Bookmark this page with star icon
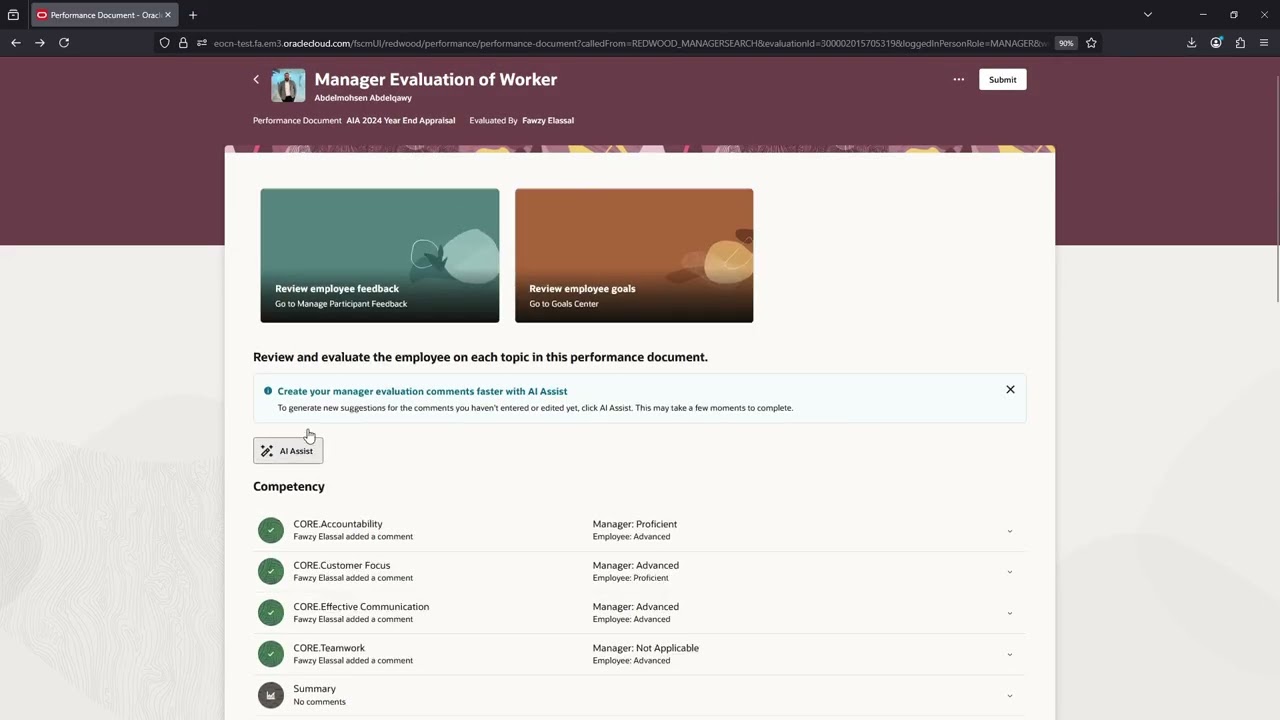The height and width of the screenshot is (720, 1280). tap(1091, 43)
